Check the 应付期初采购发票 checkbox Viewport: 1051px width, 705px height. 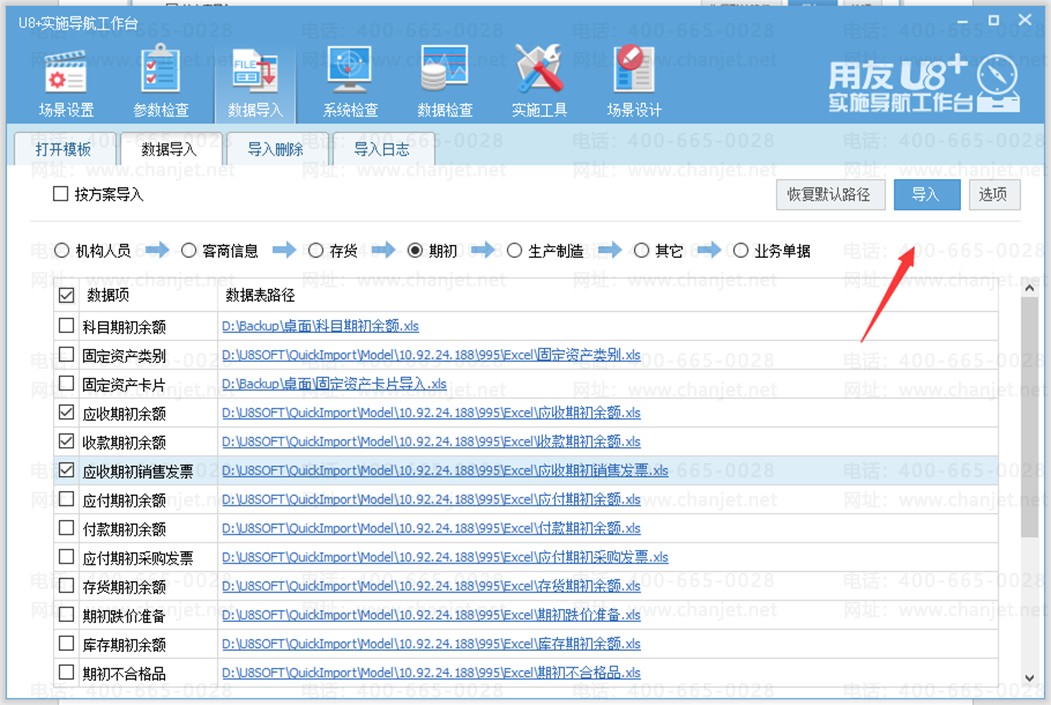tap(66, 557)
